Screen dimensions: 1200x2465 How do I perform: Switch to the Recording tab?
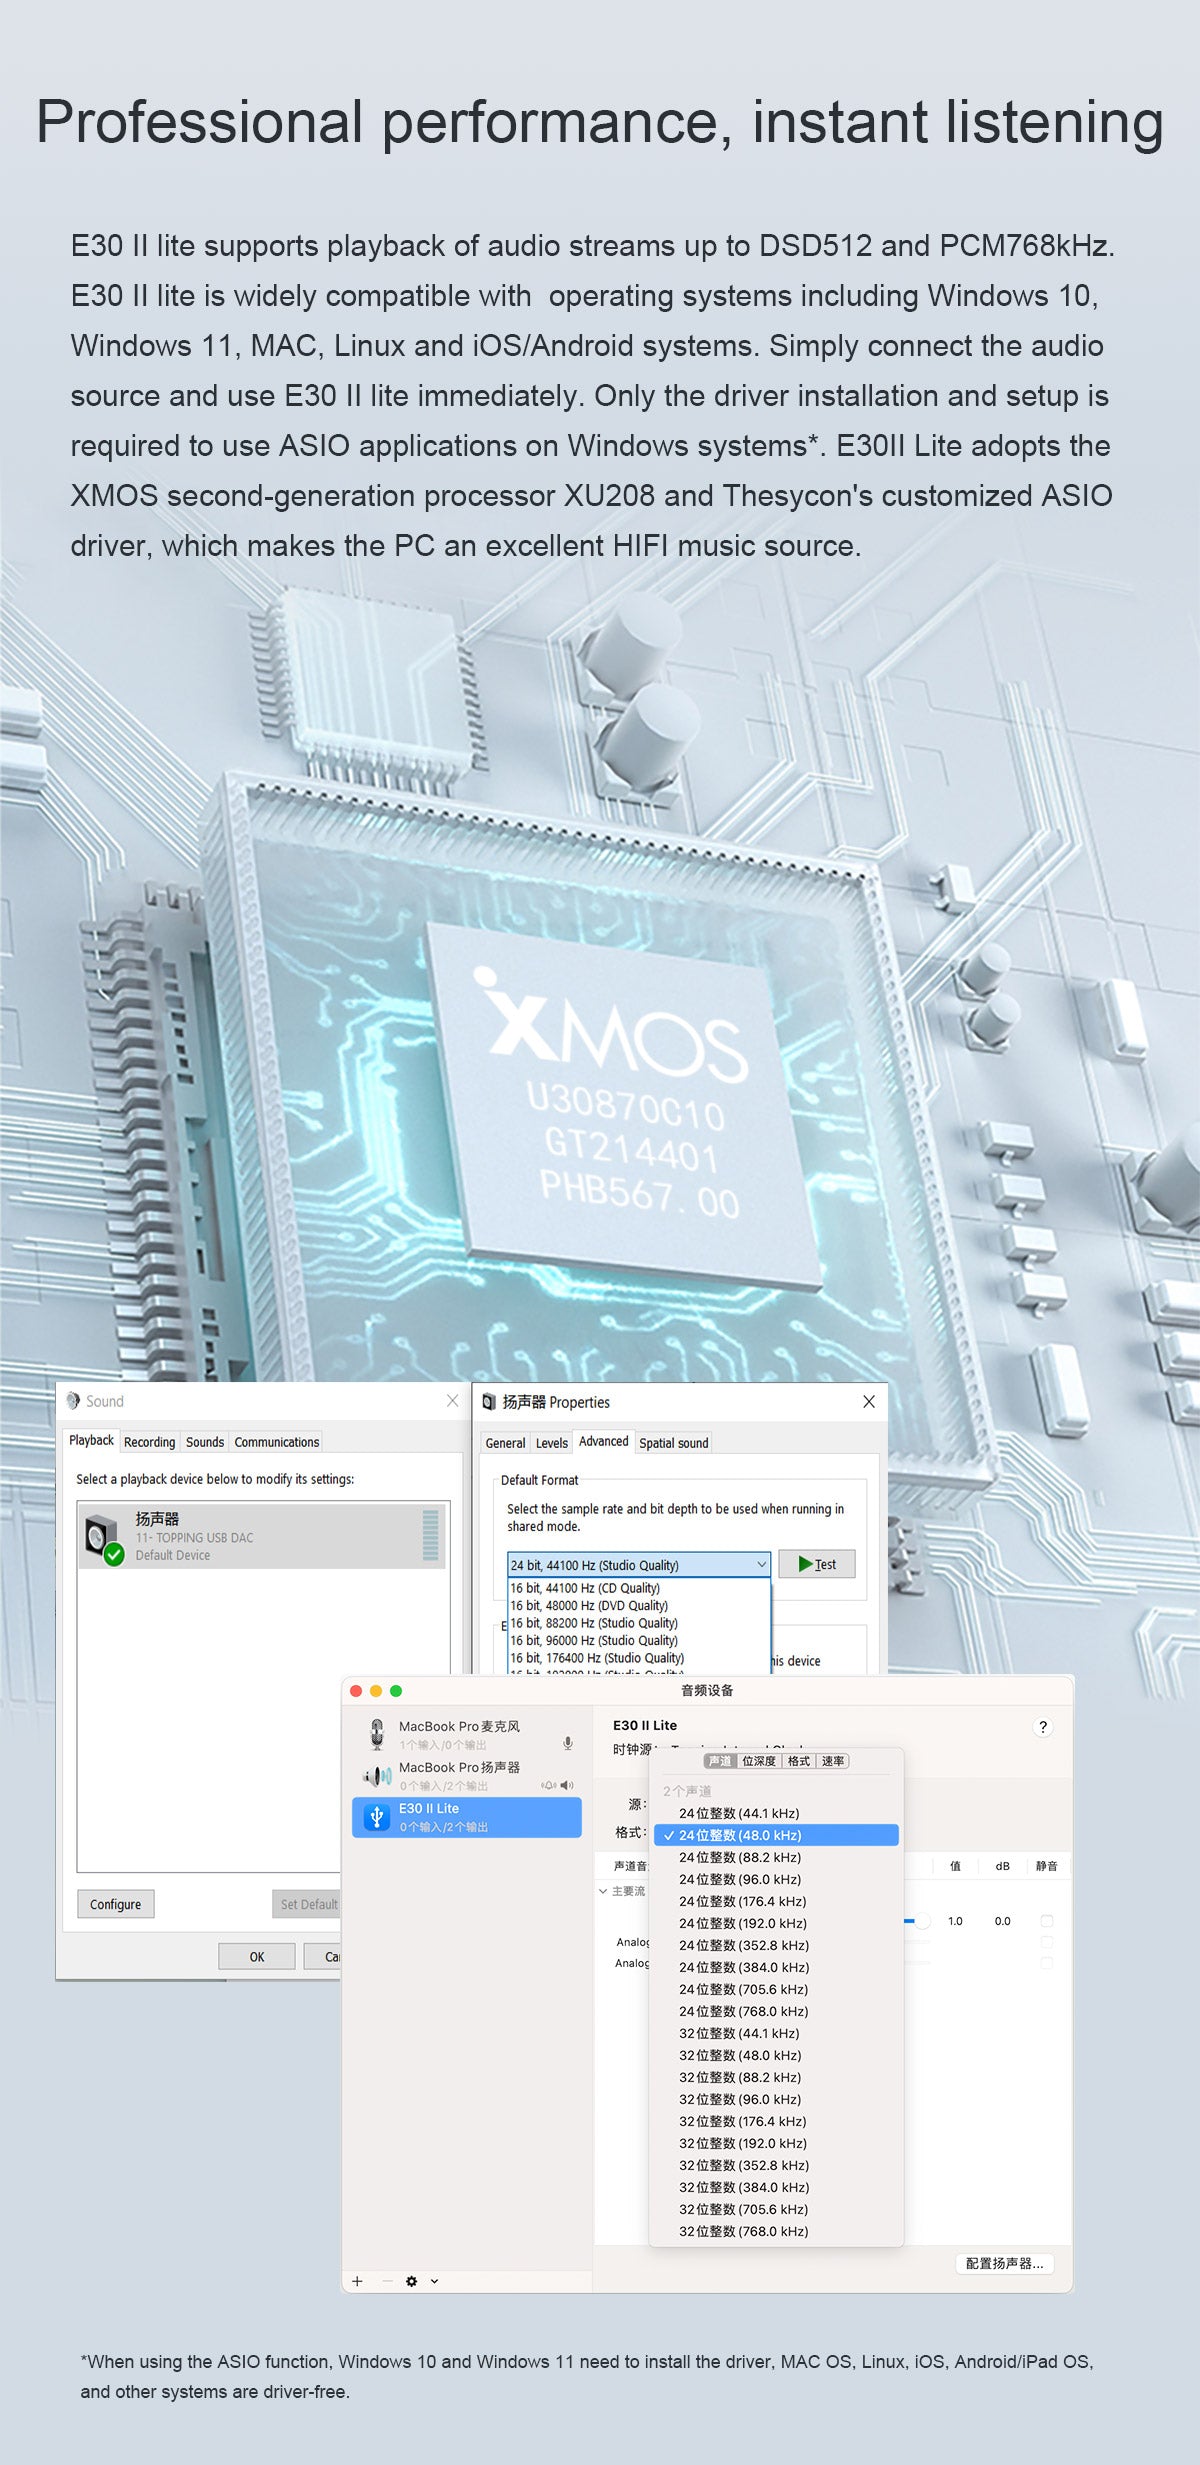tap(149, 1442)
